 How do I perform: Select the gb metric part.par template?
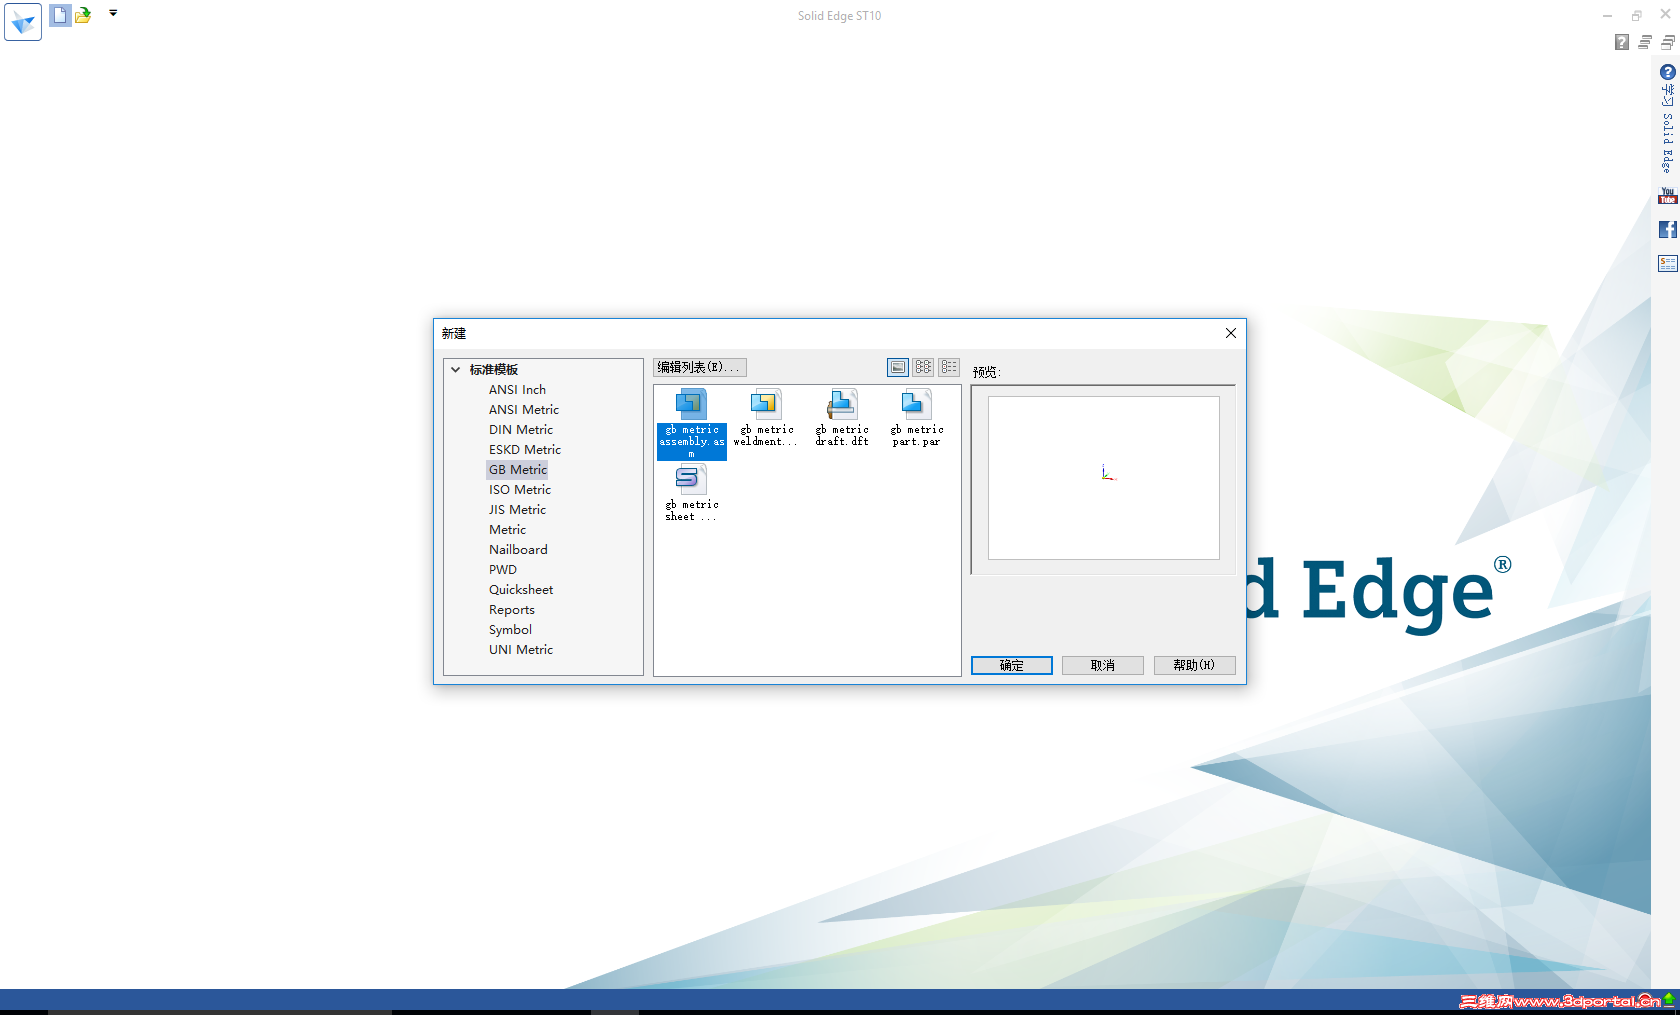pyautogui.click(x=917, y=418)
